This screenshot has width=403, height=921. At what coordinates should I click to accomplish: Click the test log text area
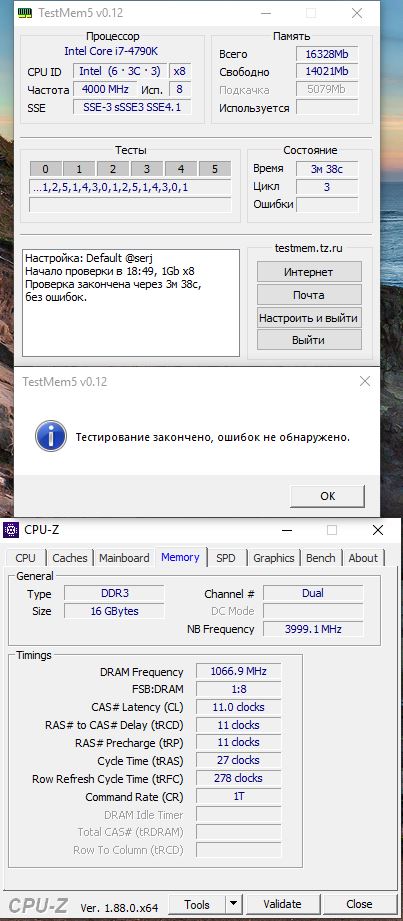(x=131, y=302)
